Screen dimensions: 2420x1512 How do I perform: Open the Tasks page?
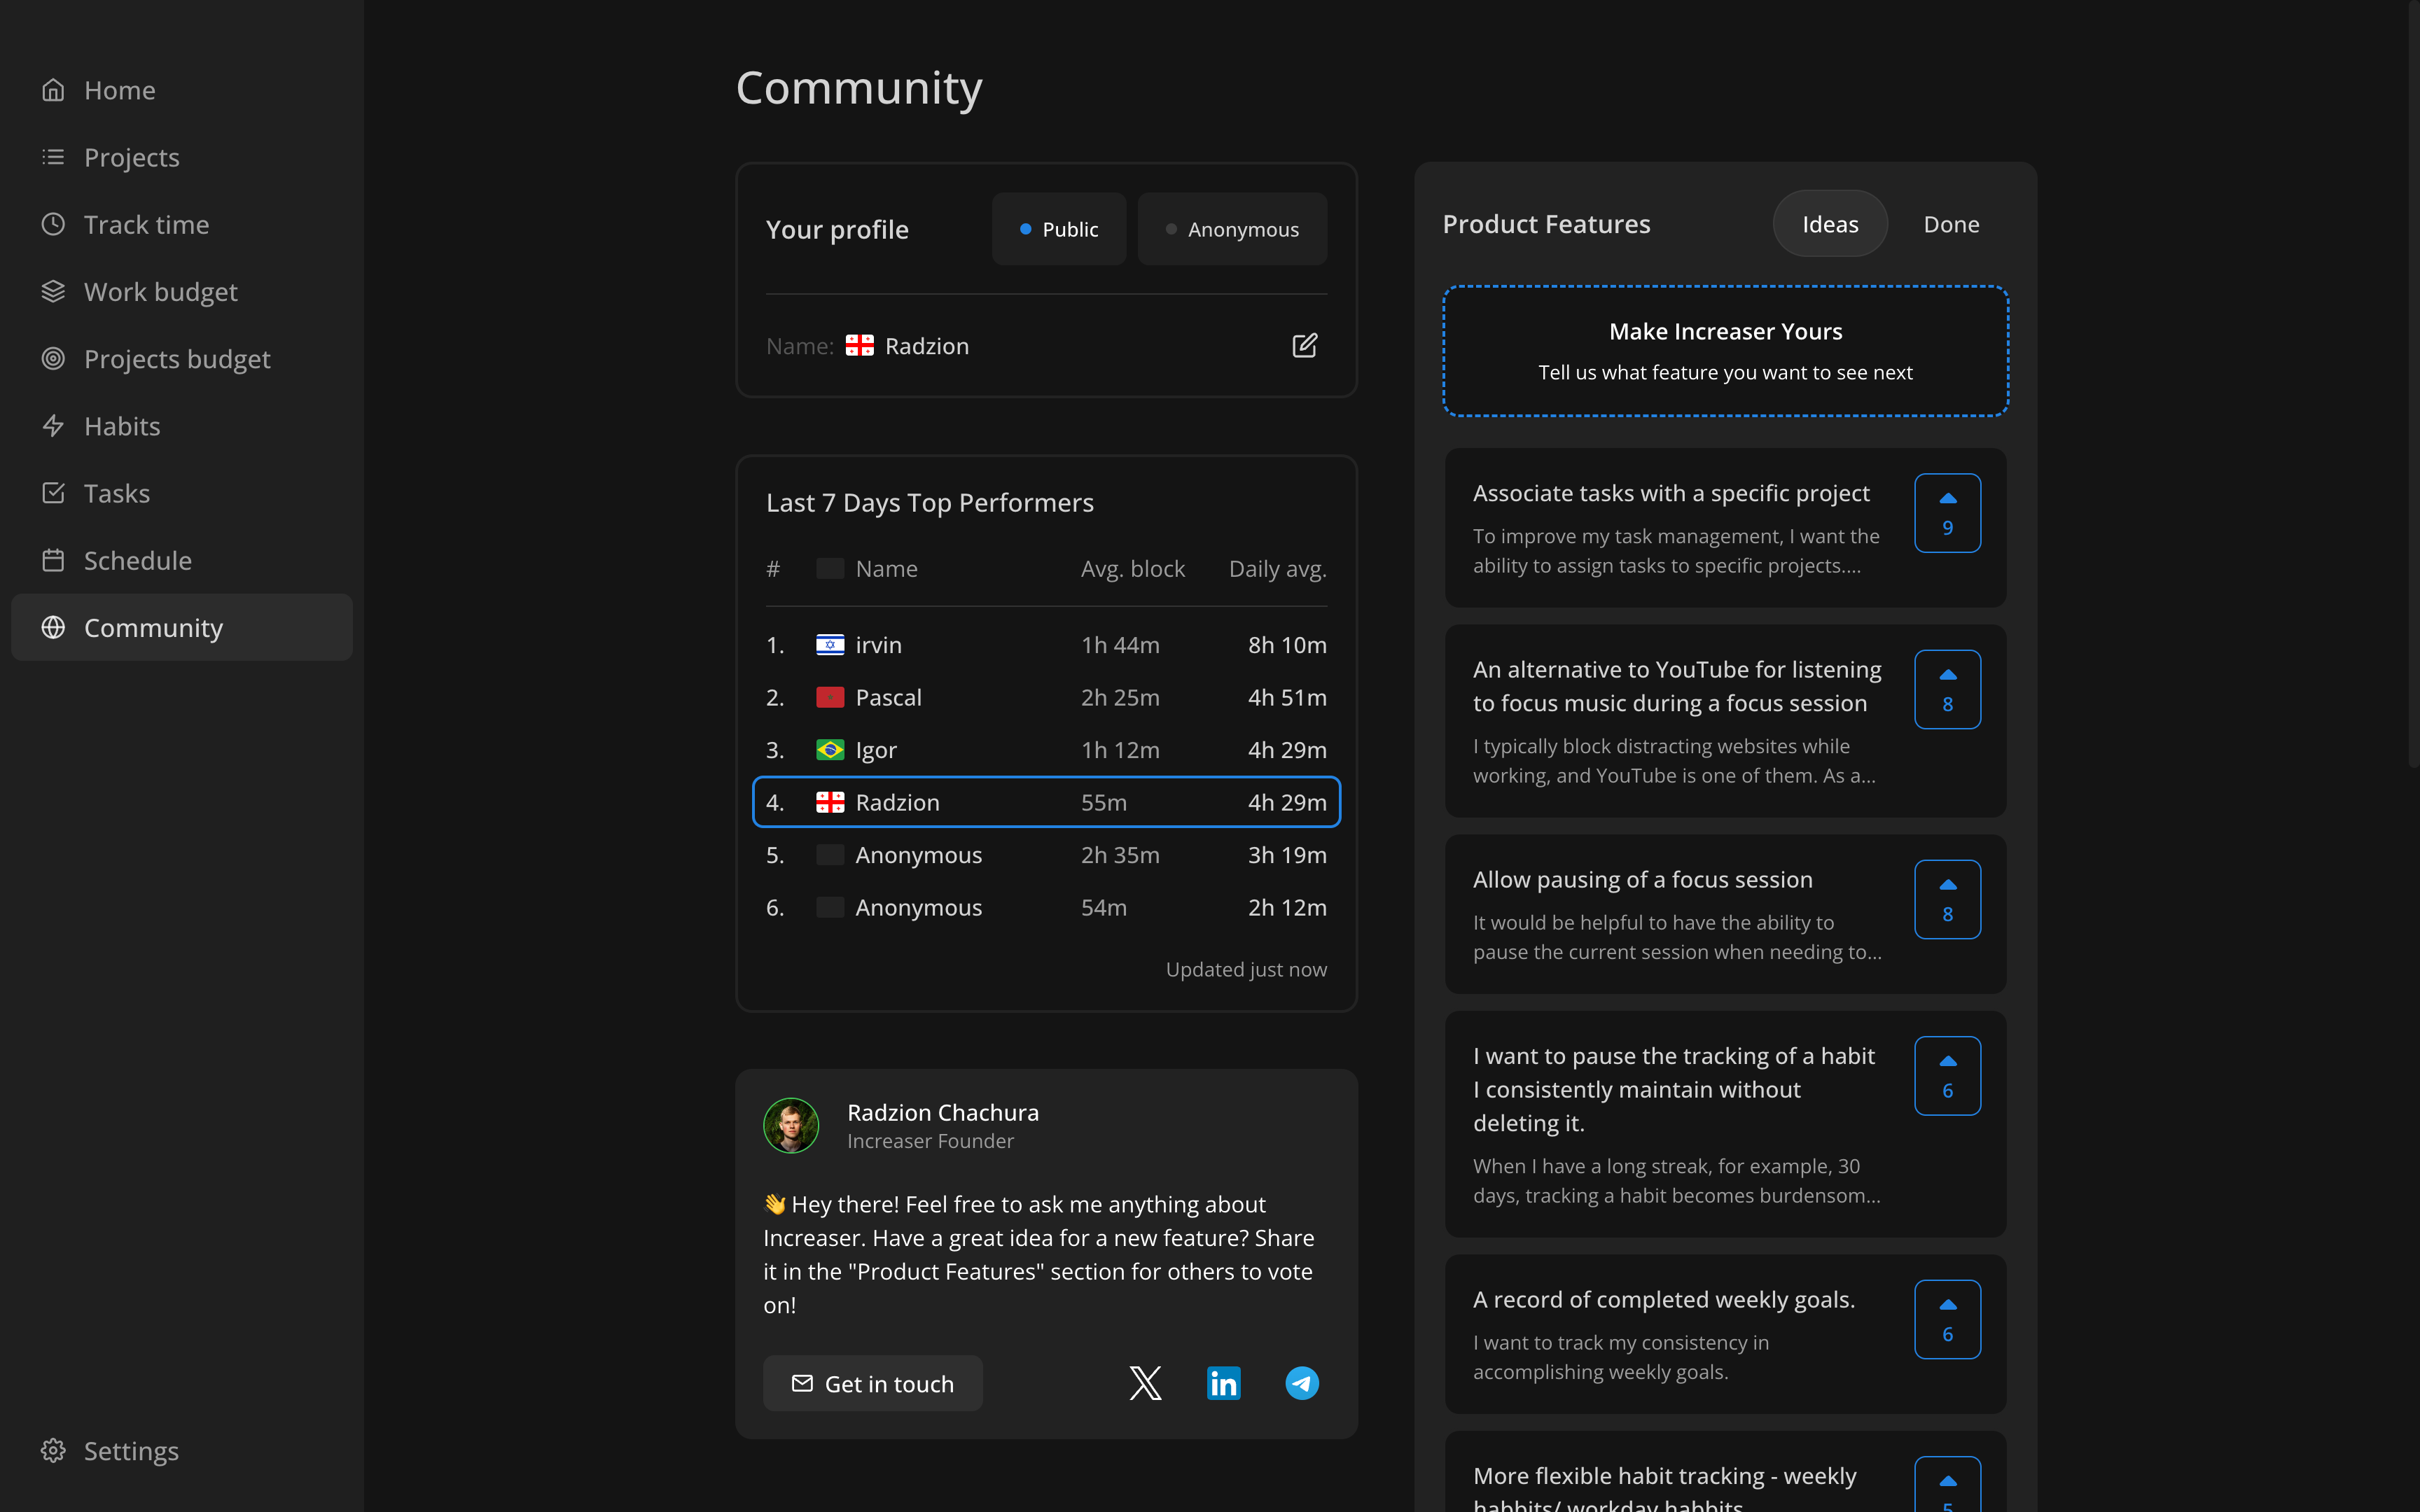coord(182,493)
